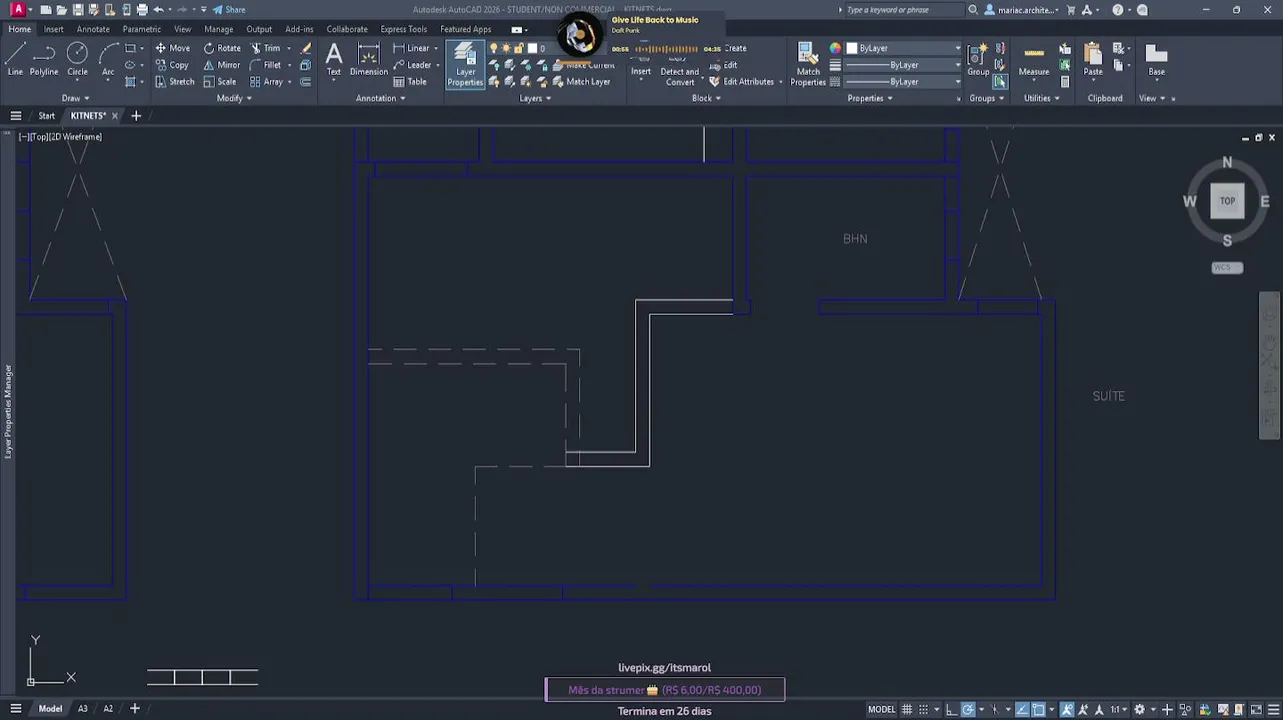Insert a Table from the Annotation panel
Viewport: 1283px width, 720px height.
tap(410, 82)
